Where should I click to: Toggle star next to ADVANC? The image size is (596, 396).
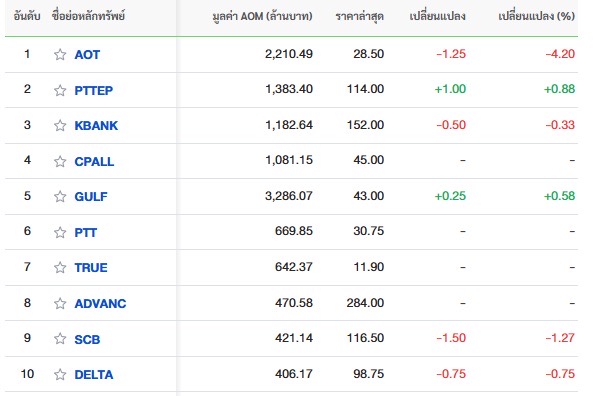coord(60,303)
